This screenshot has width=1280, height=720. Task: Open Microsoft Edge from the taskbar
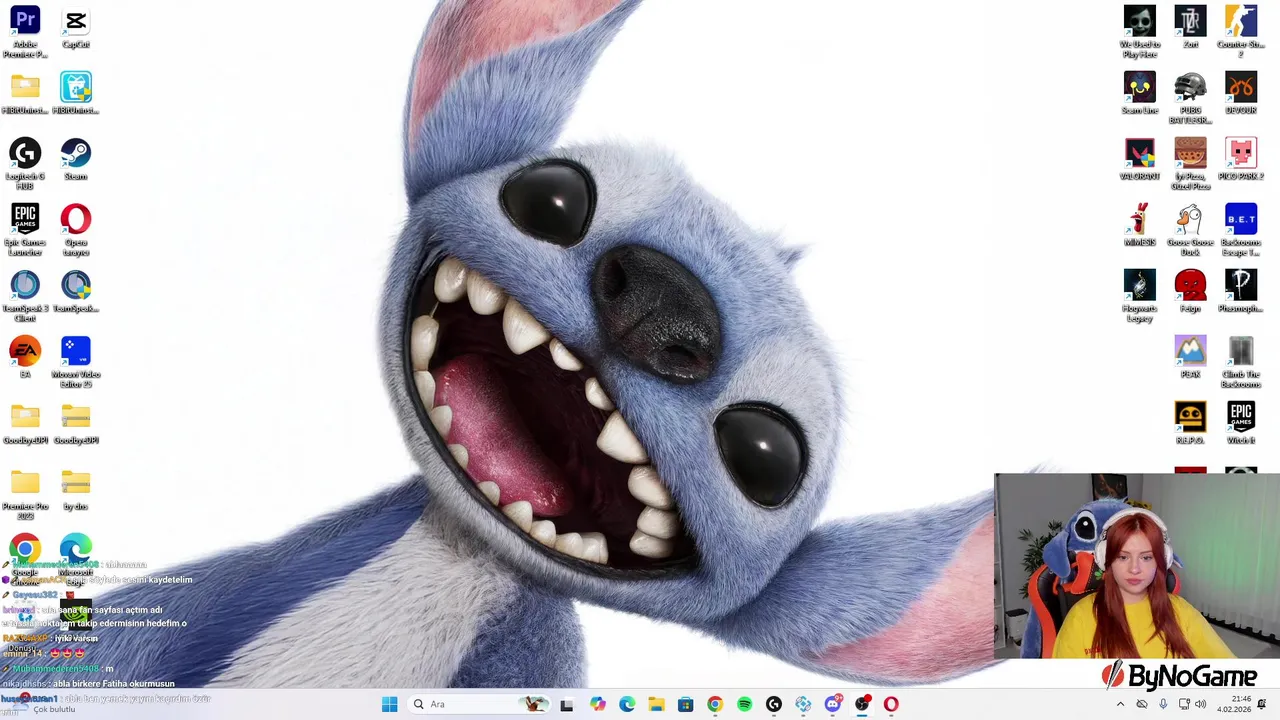point(627,704)
